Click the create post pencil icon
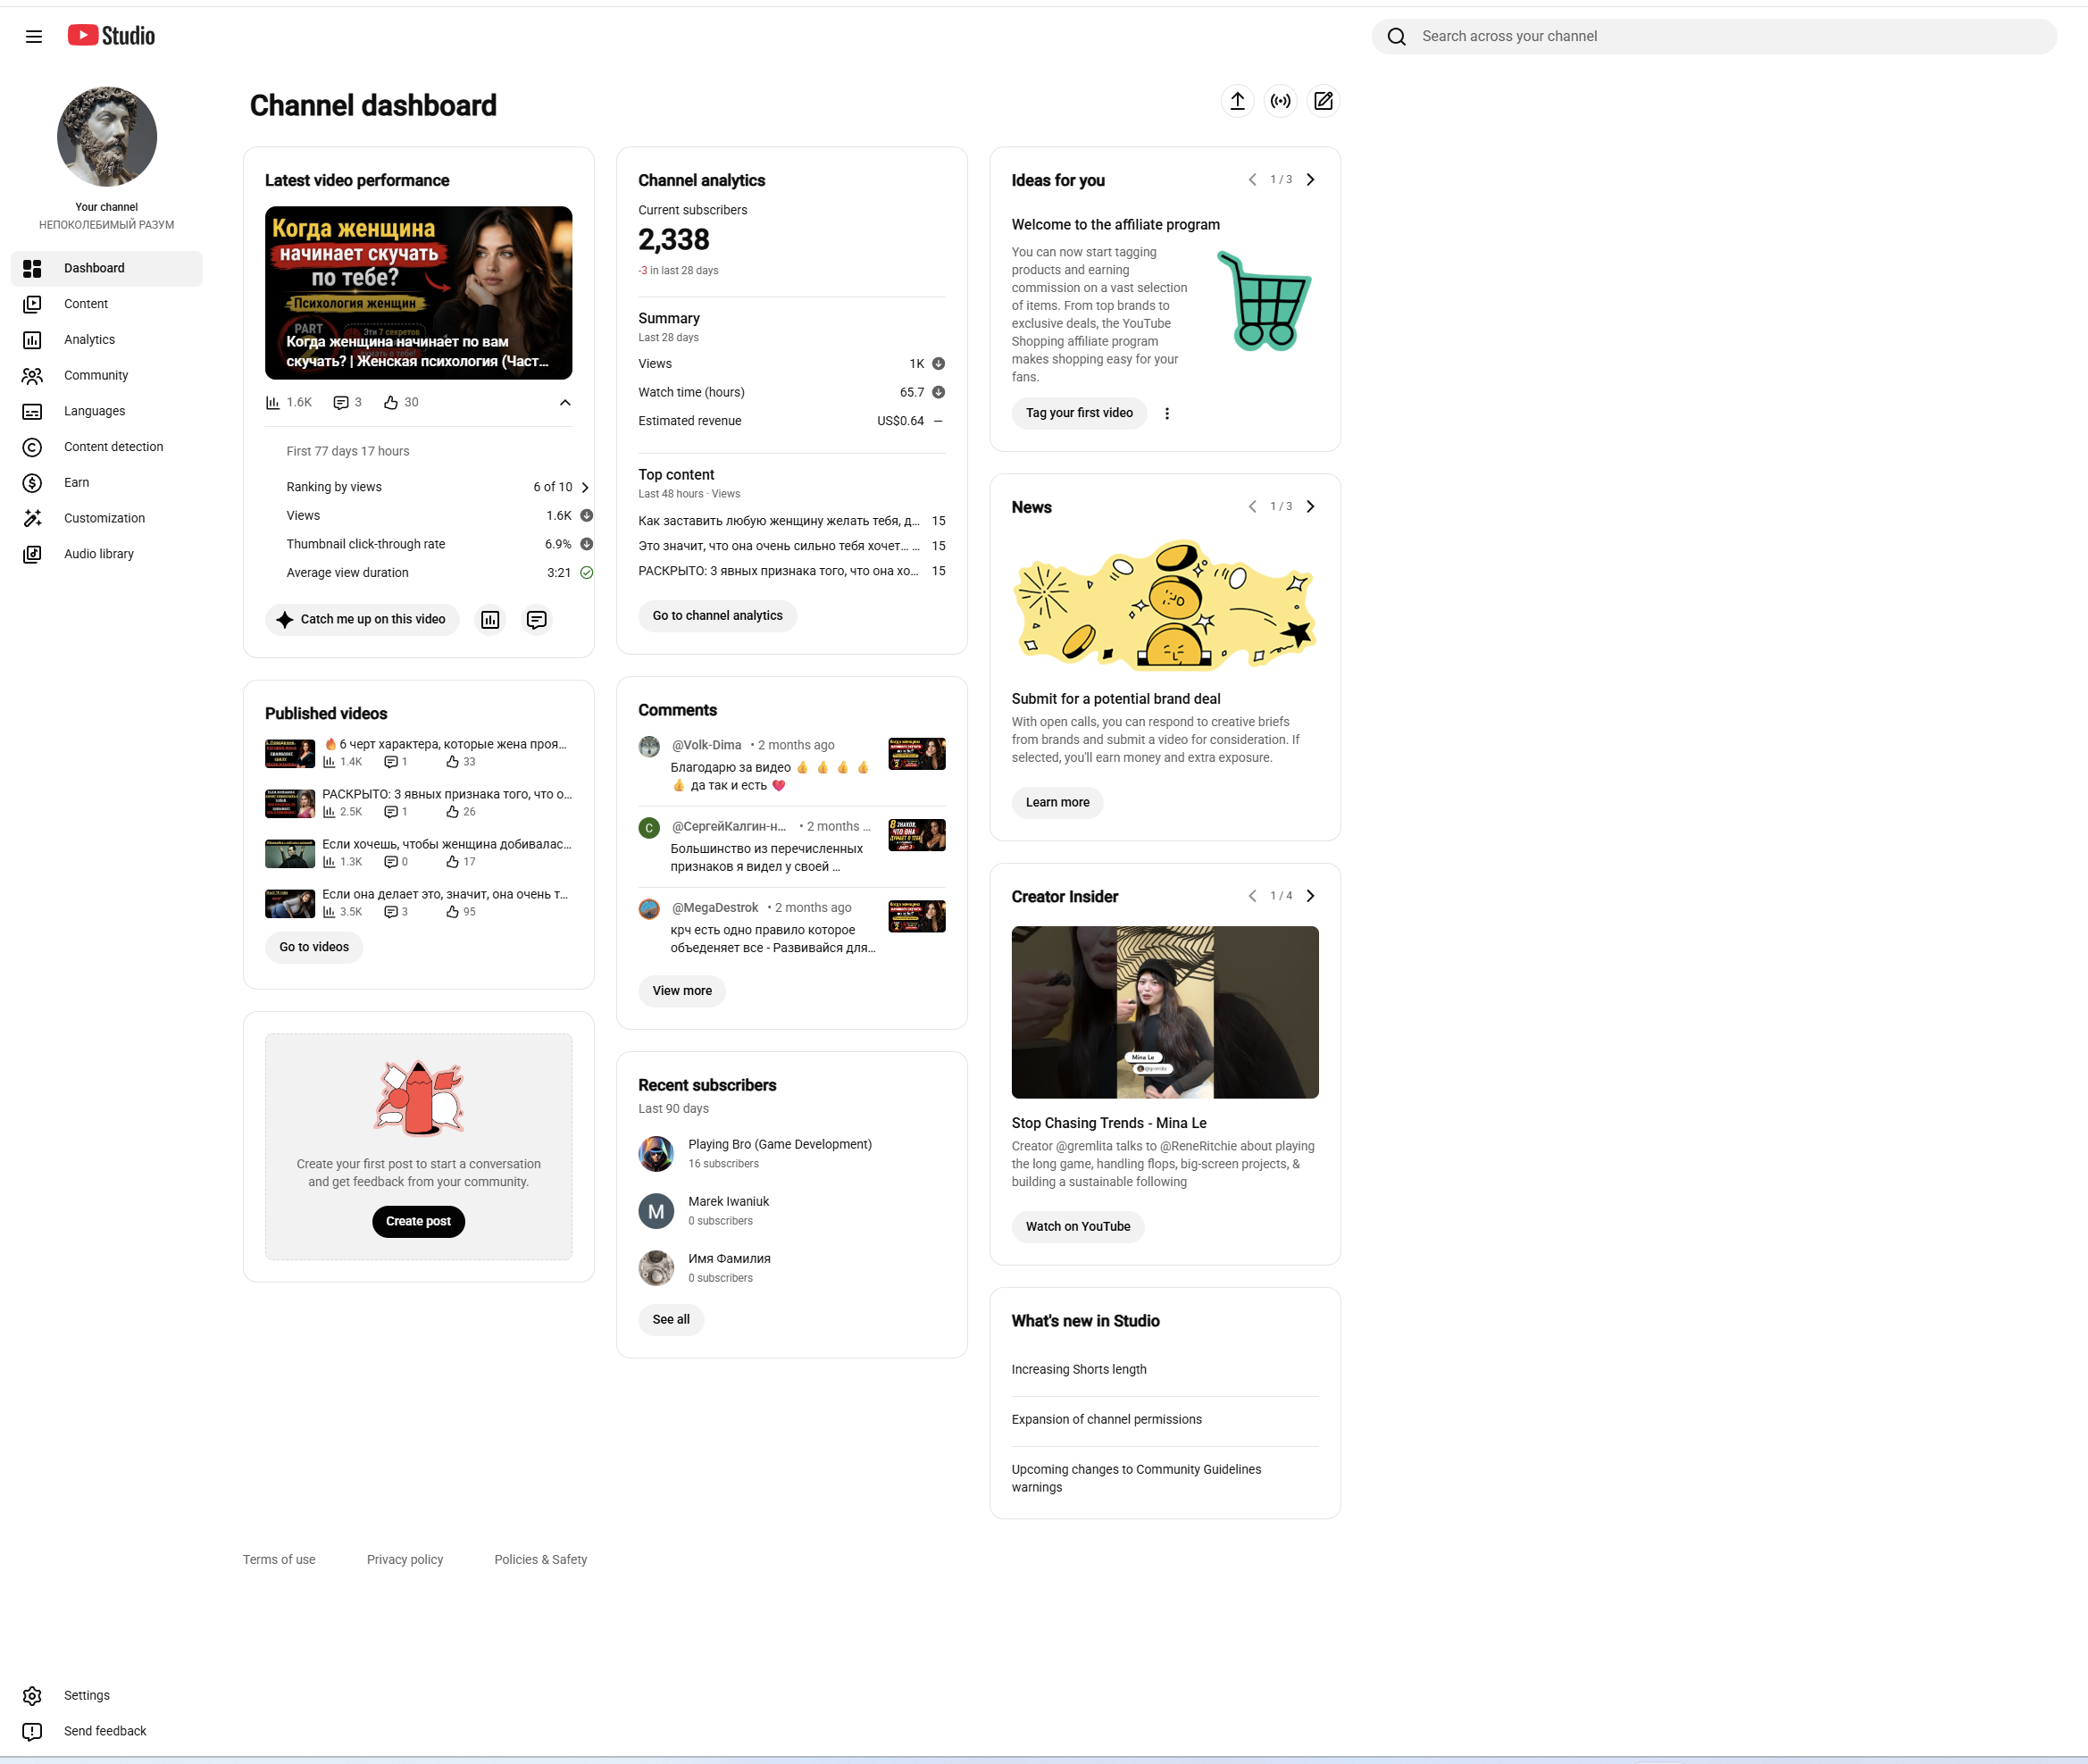 [x=1323, y=101]
